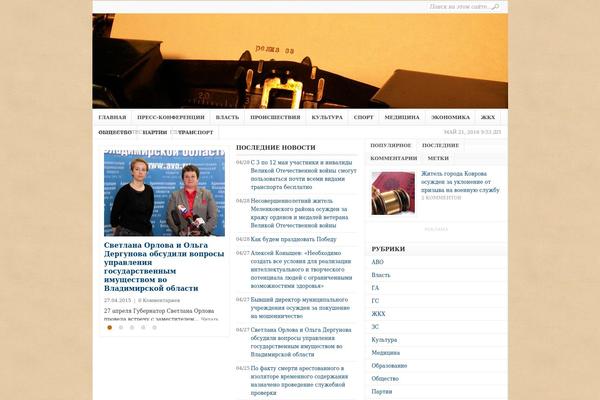Open the ПРОИСШЕСТВИЯ menu item

click(x=275, y=117)
